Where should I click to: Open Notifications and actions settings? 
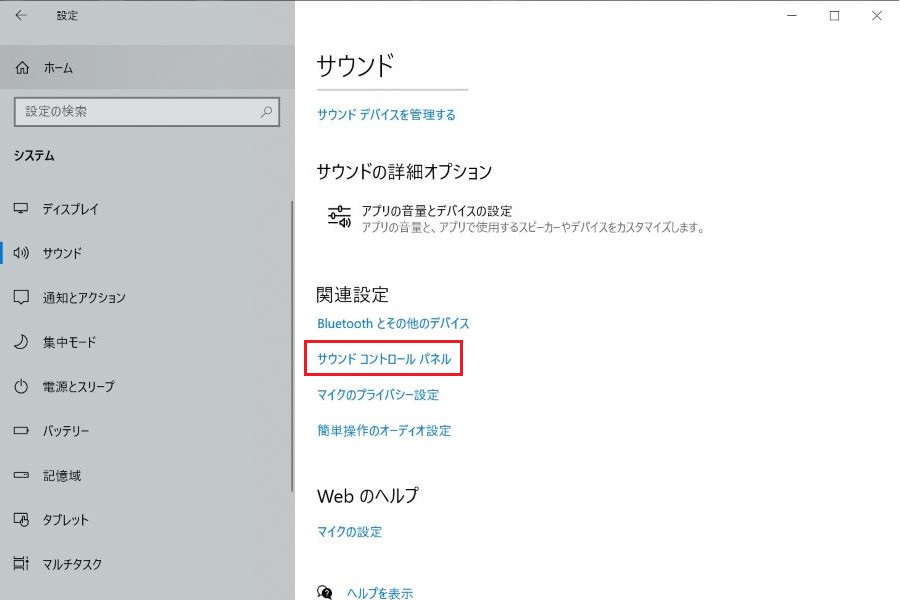pos(83,298)
